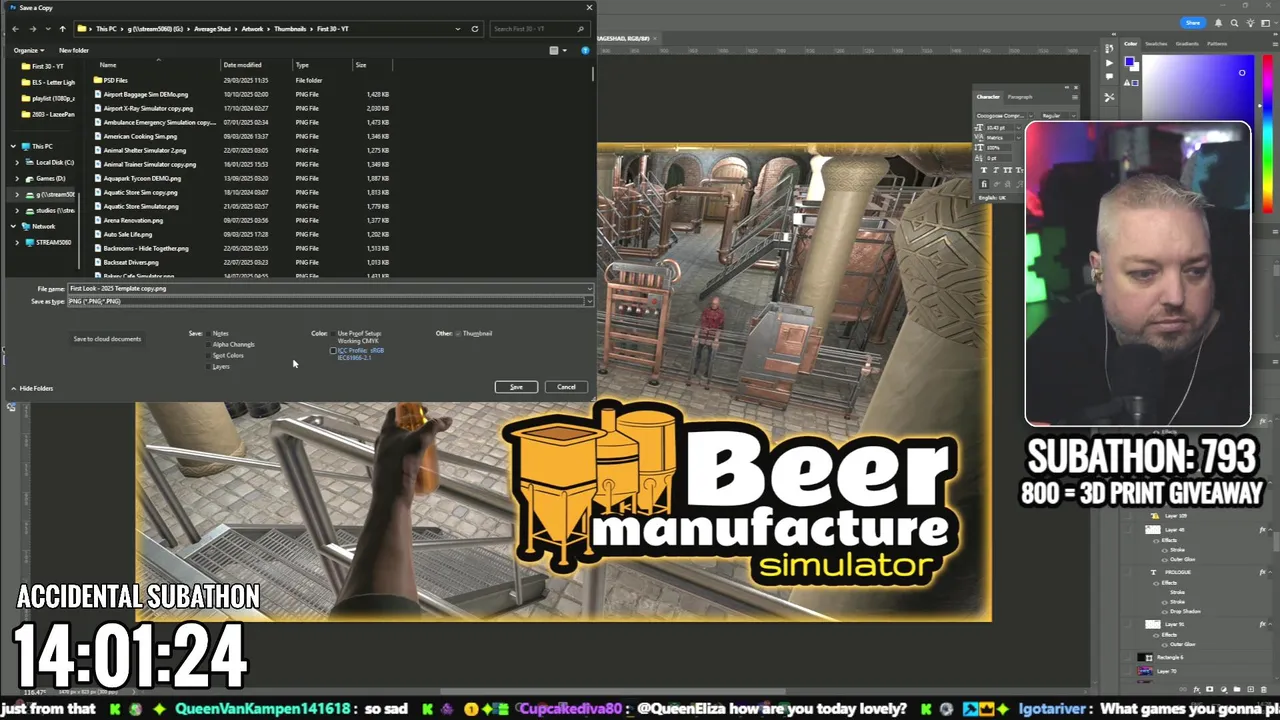Screen dimensions: 1280x720
Task: Click the link layers icon
Action: click(1183, 689)
